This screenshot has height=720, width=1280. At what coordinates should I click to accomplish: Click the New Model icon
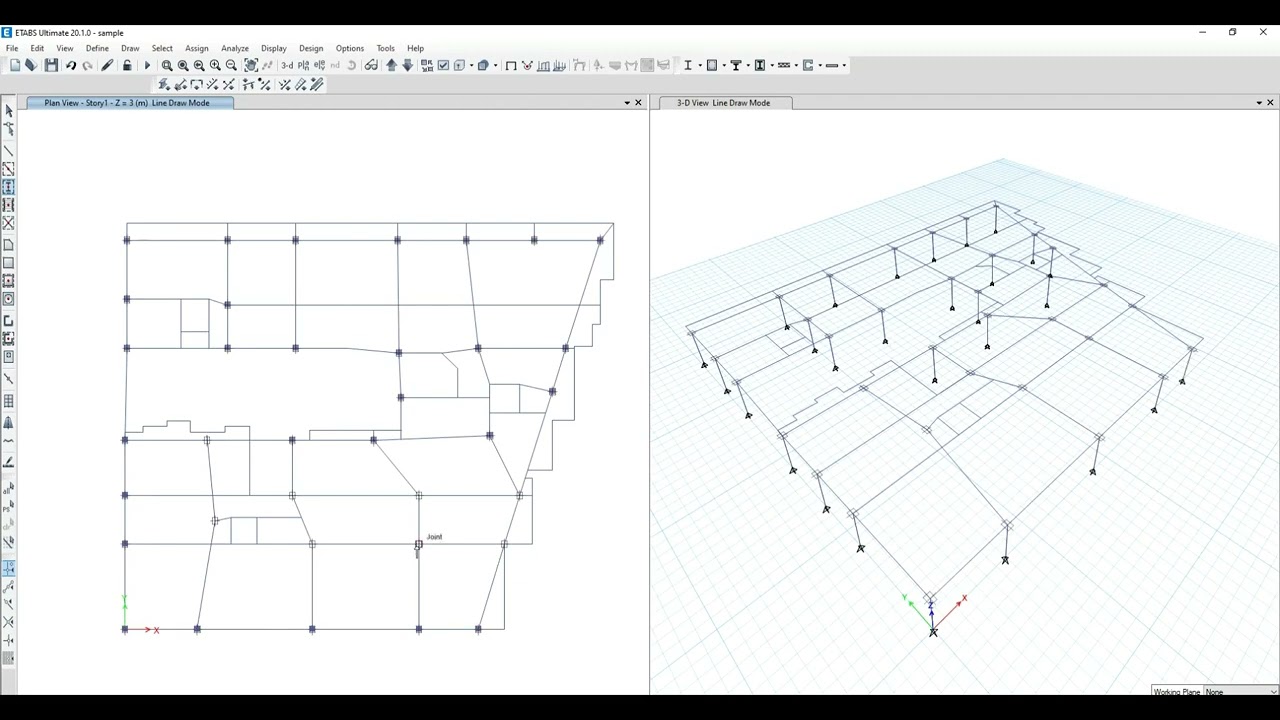point(14,65)
